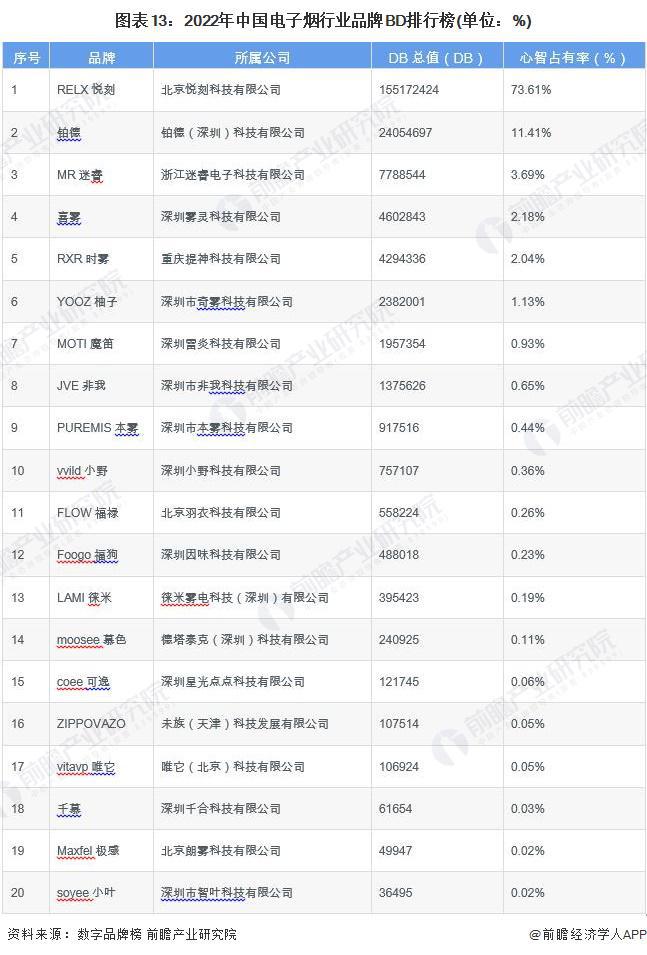Click value 106924

[x=398, y=767]
